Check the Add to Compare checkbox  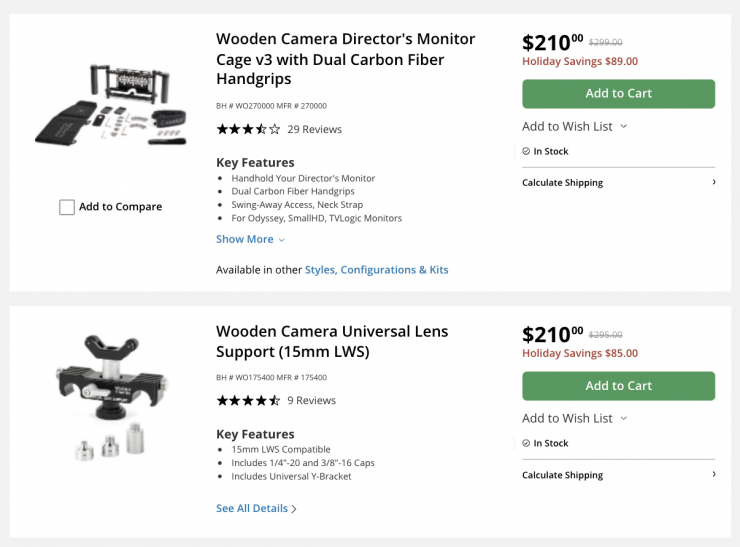[x=67, y=207]
